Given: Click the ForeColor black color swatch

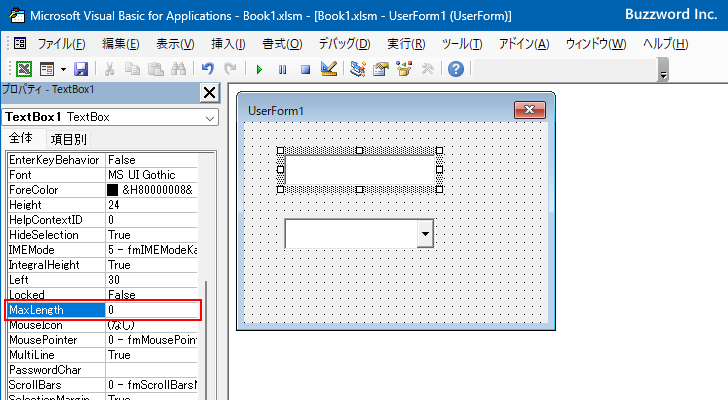Looking at the screenshot, I should click(112, 190).
